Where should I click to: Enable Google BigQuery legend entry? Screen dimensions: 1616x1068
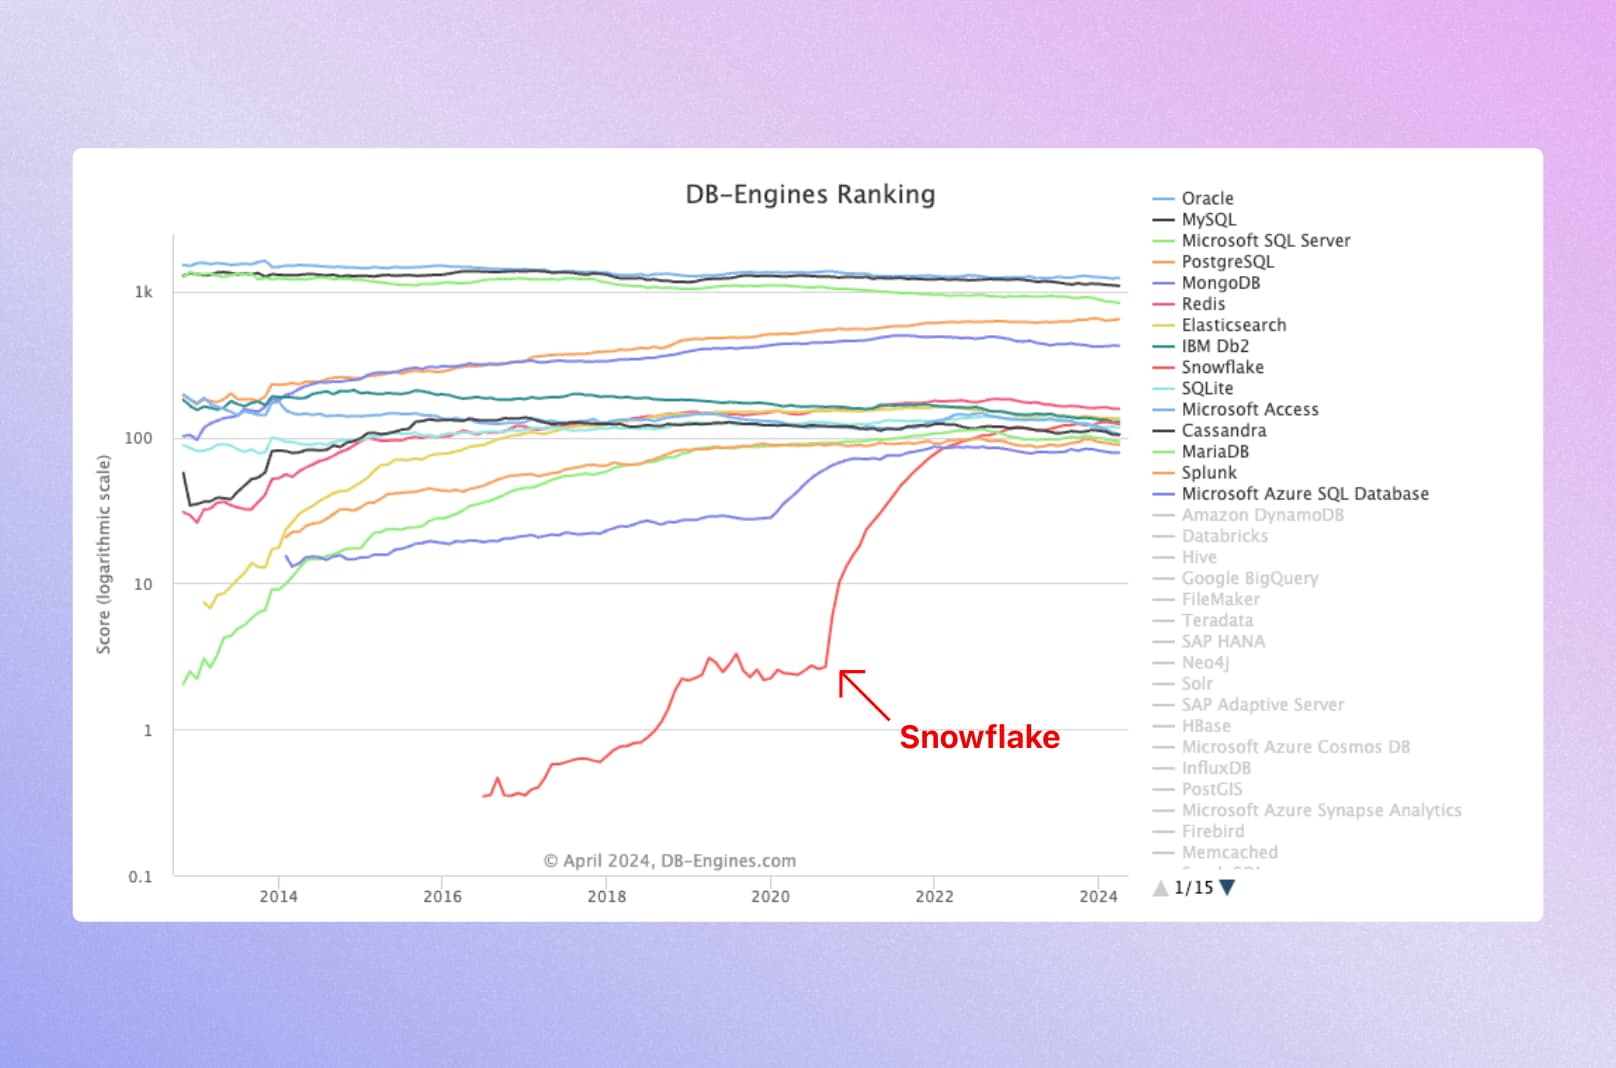coord(1235,578)
